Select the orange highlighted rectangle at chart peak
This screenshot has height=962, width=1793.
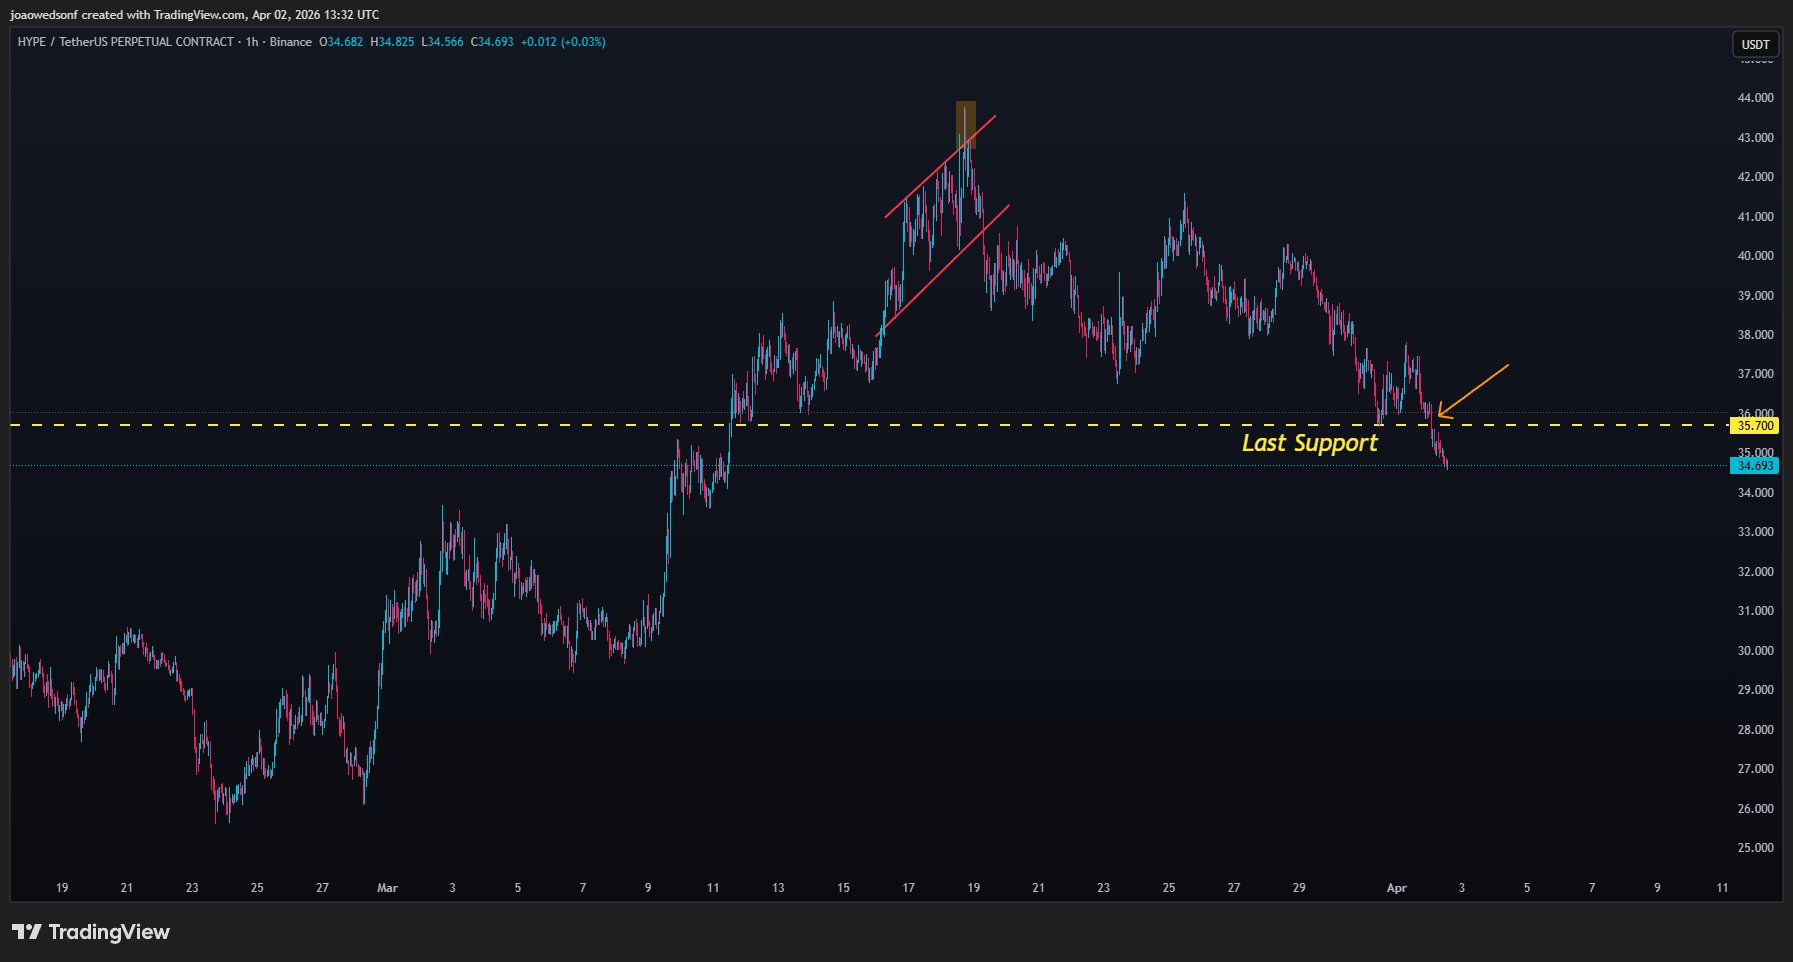965,124
